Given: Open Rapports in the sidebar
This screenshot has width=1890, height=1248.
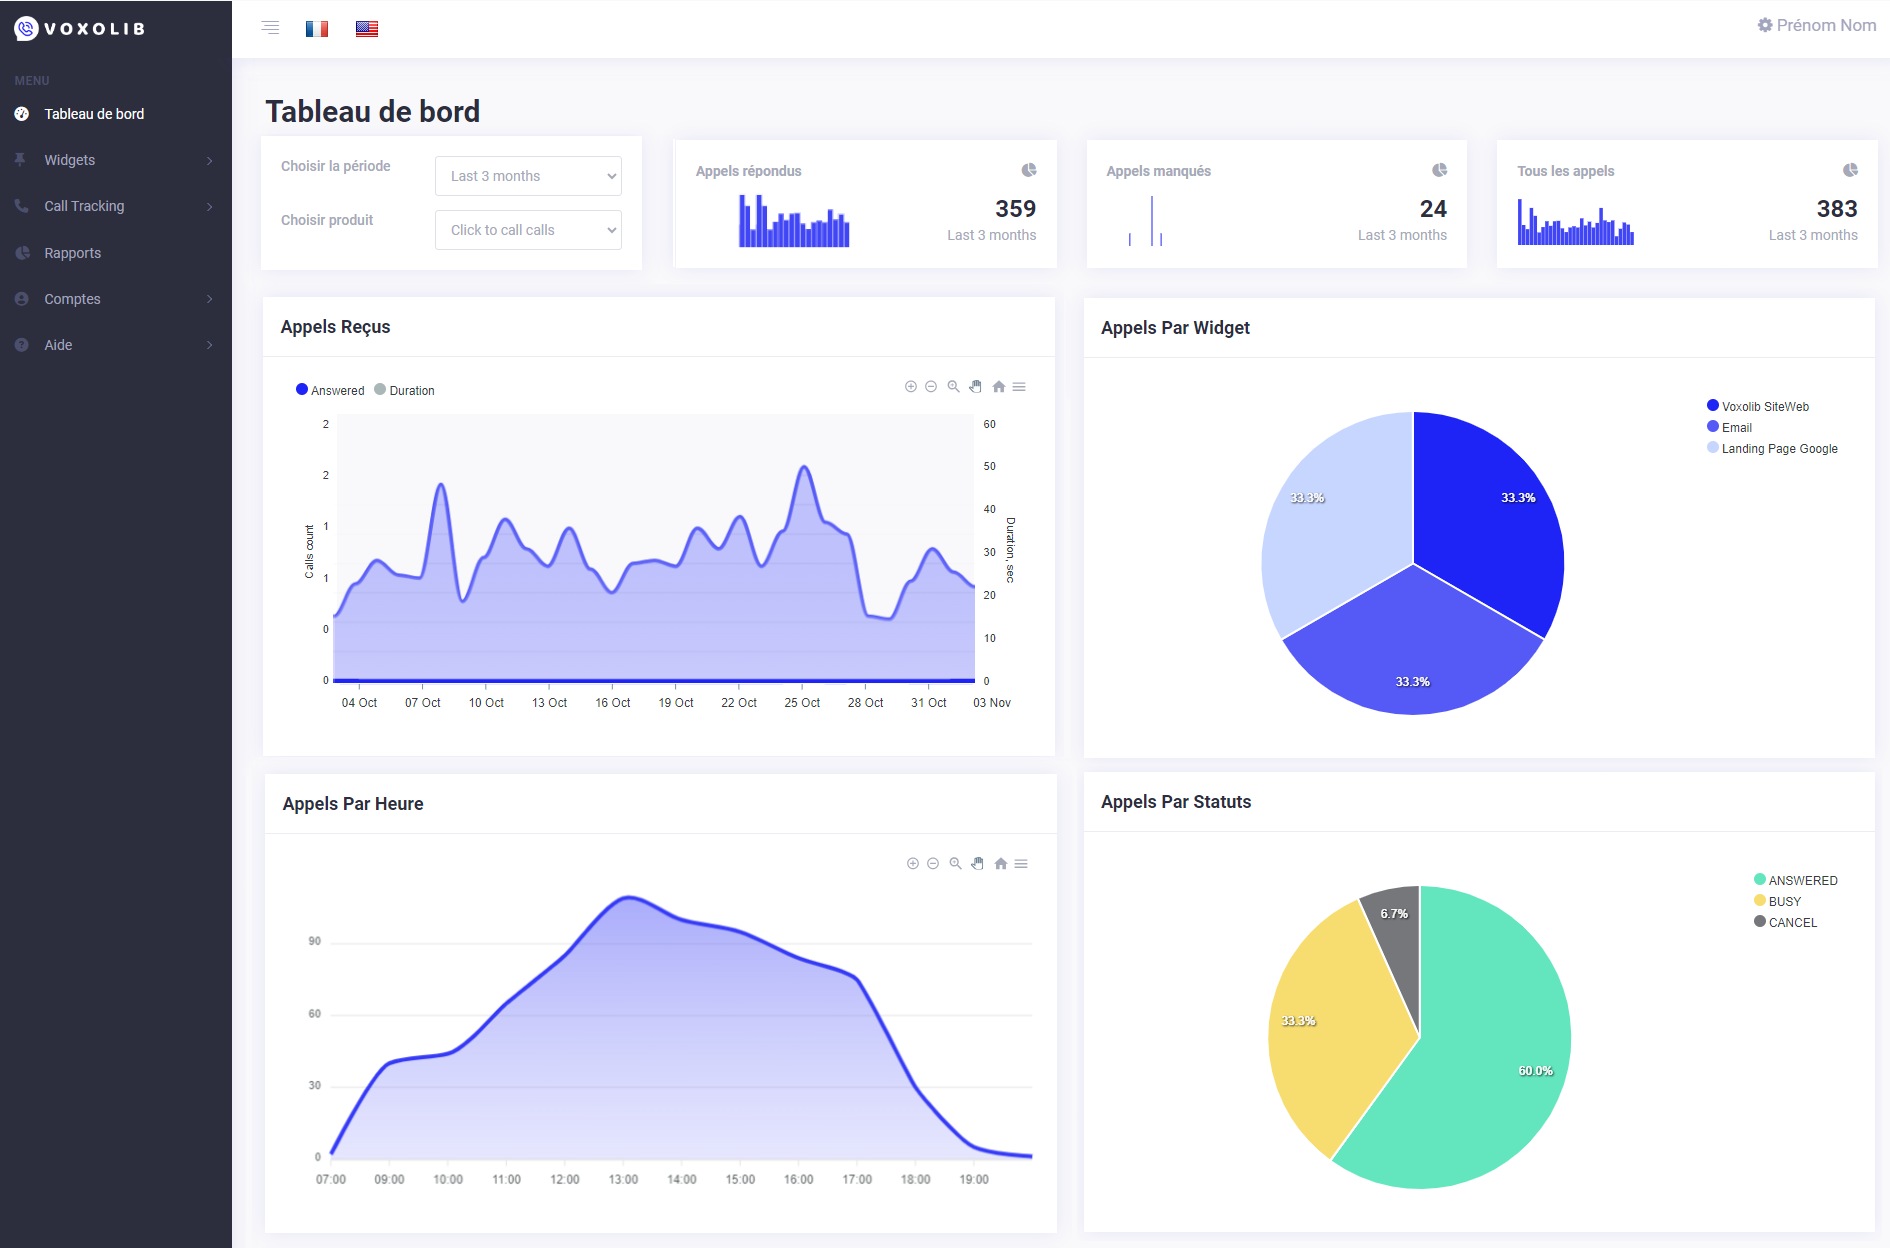Looking at the screenshot, I should 73,253.
